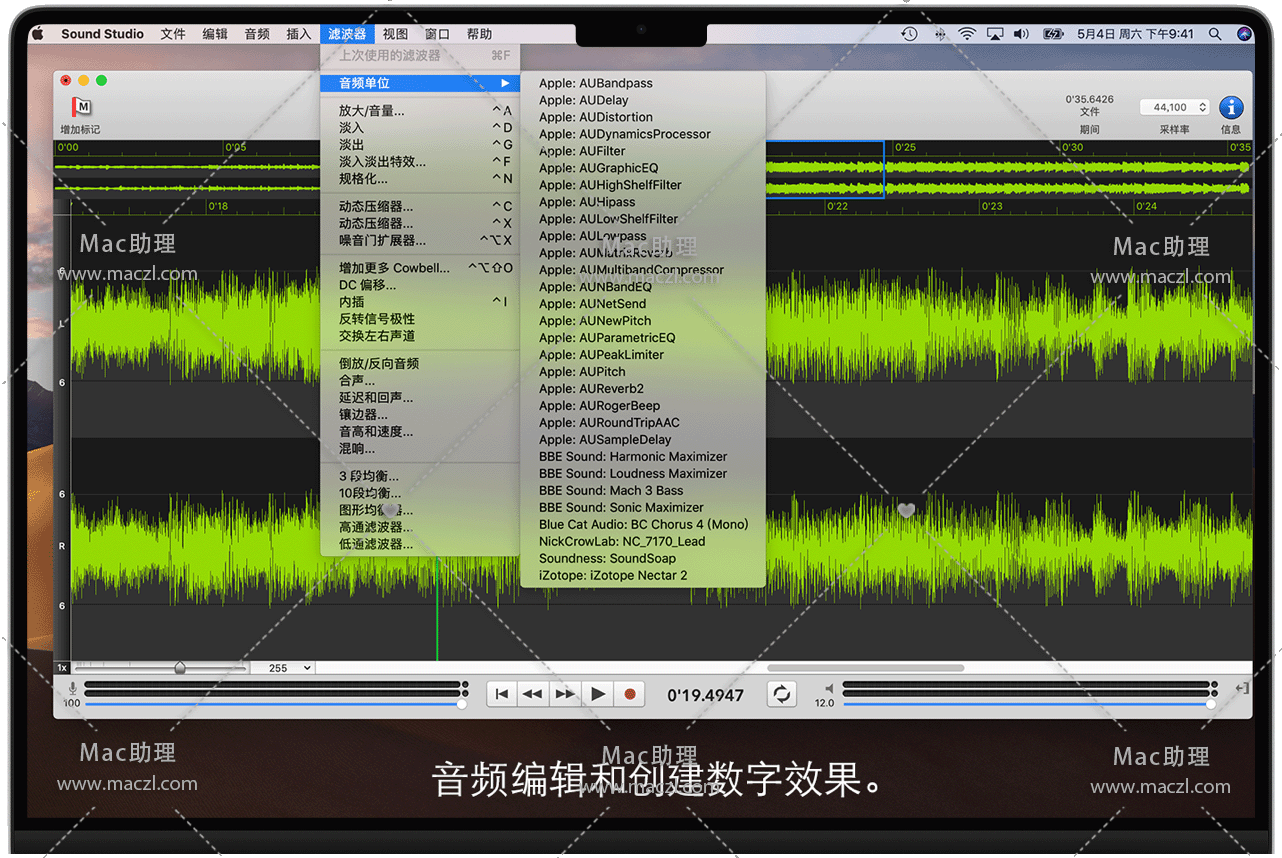
Task: Click the microphone input icon
Action: pos(72,689)
